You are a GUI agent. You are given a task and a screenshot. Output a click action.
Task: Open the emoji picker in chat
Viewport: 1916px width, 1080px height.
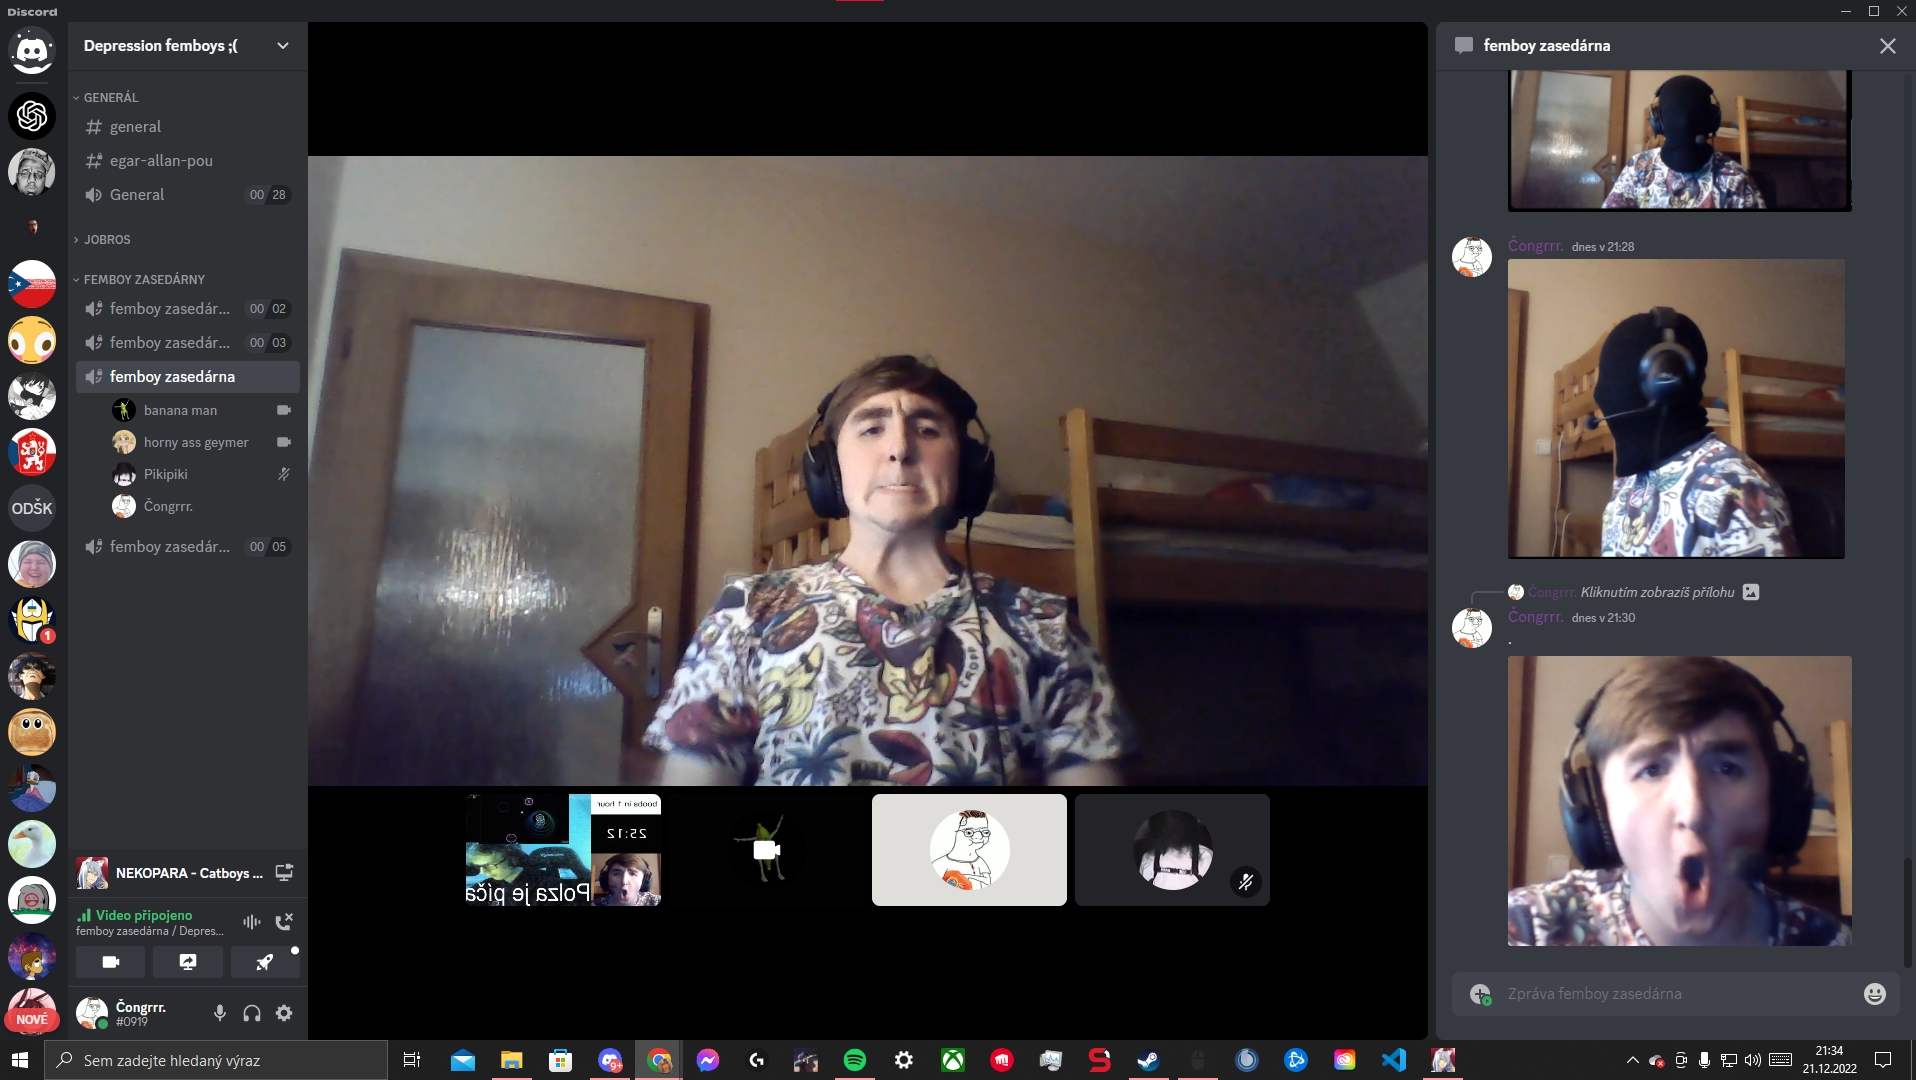[x=1874, y=993]
